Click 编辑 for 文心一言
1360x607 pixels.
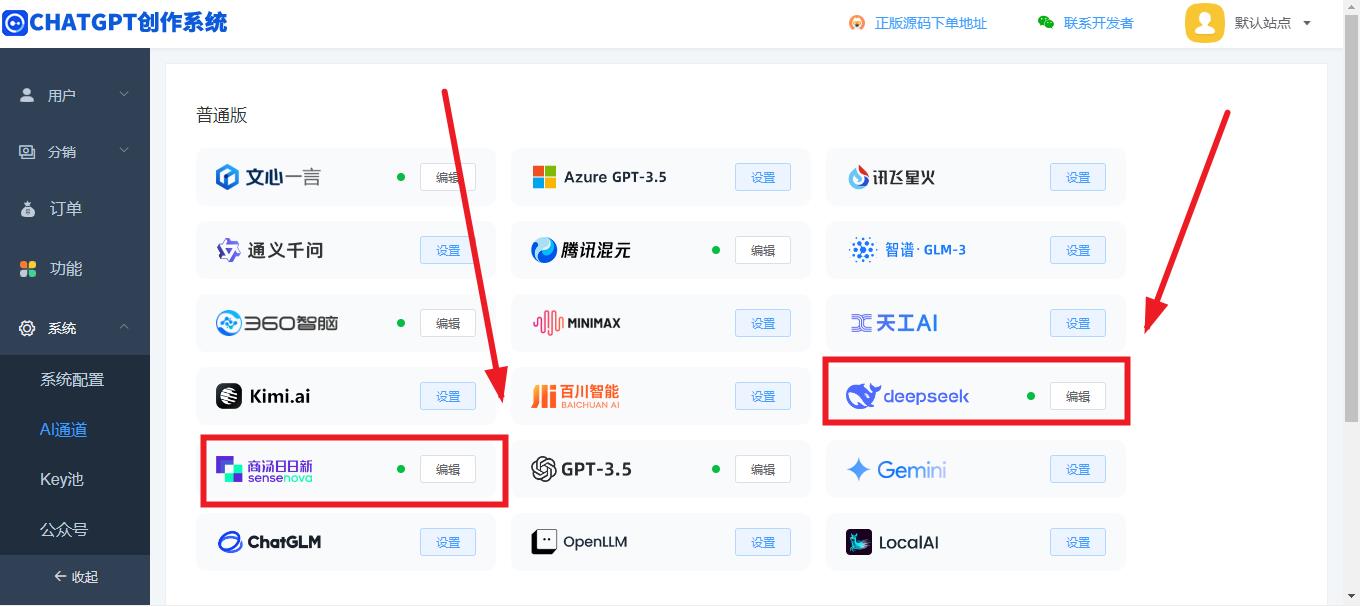click(x=448, y=177)
